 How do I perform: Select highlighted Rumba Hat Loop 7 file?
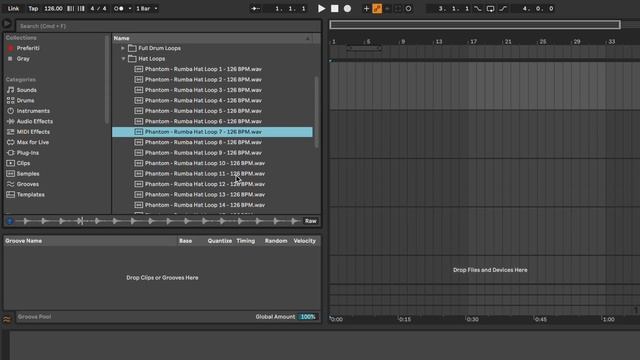tap(212, 132)
